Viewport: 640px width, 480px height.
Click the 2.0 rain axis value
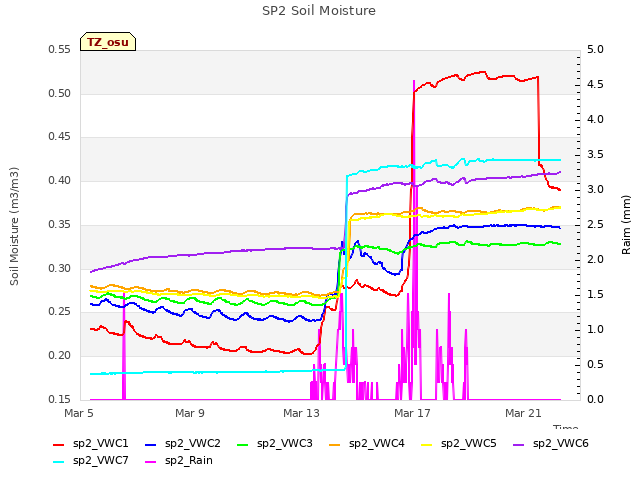click(x=595, y=260)
